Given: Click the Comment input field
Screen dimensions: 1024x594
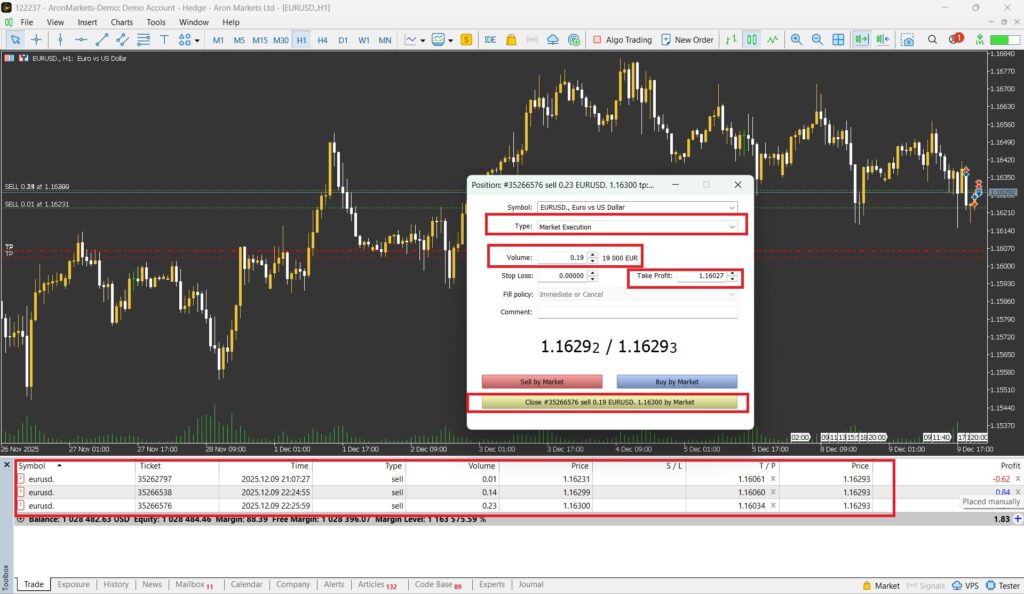Looking at the screenshot, I should point(637,312).
